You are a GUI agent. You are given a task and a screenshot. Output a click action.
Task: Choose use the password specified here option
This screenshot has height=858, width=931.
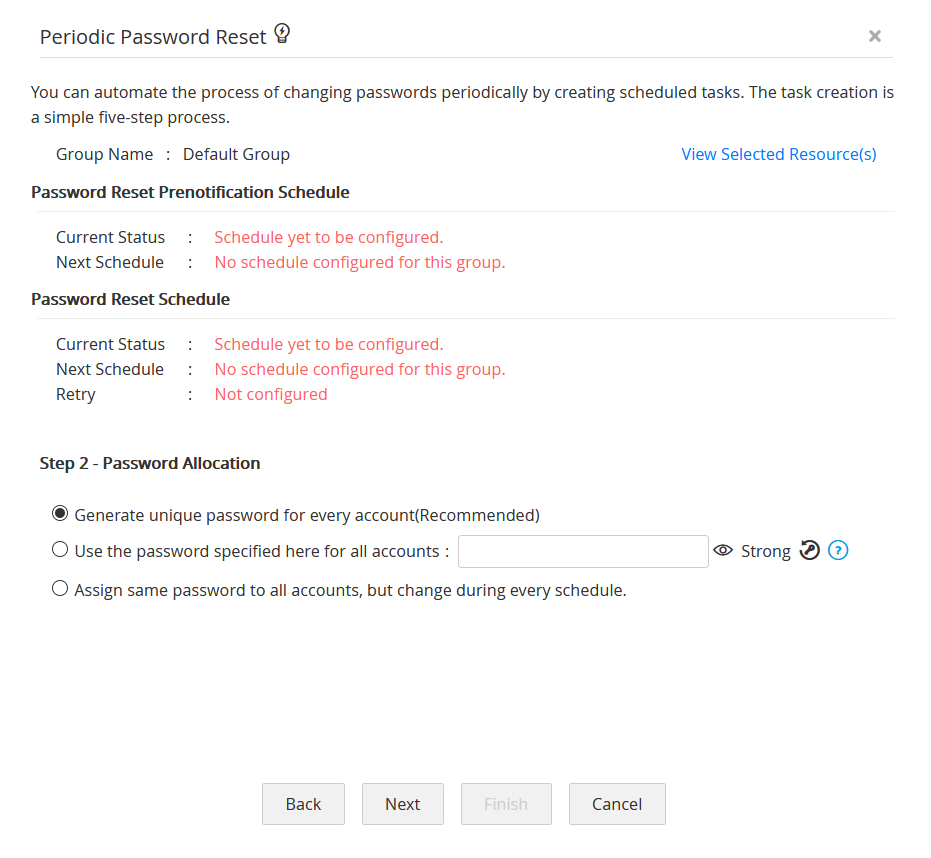[x=60, y=549]
